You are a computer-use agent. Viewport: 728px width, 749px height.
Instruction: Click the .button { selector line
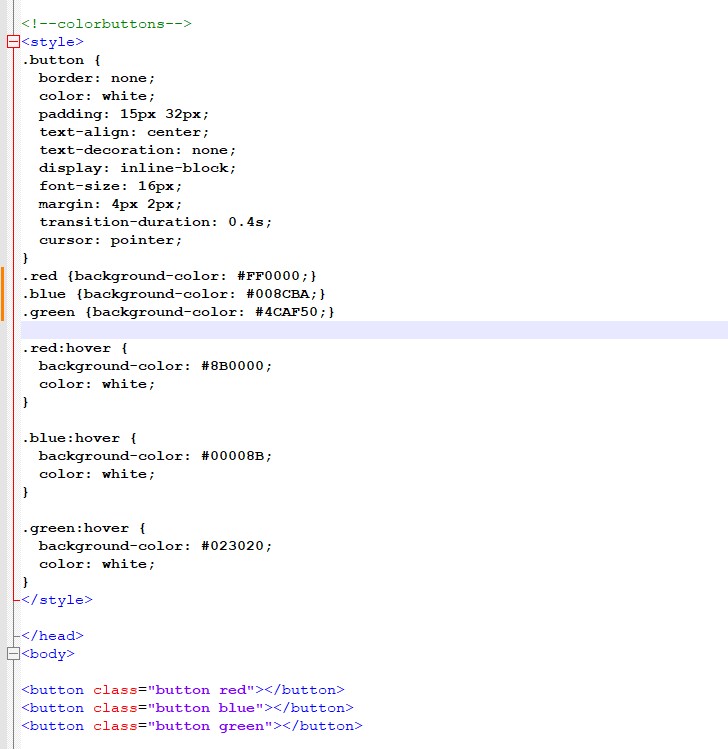pos(61,60)
